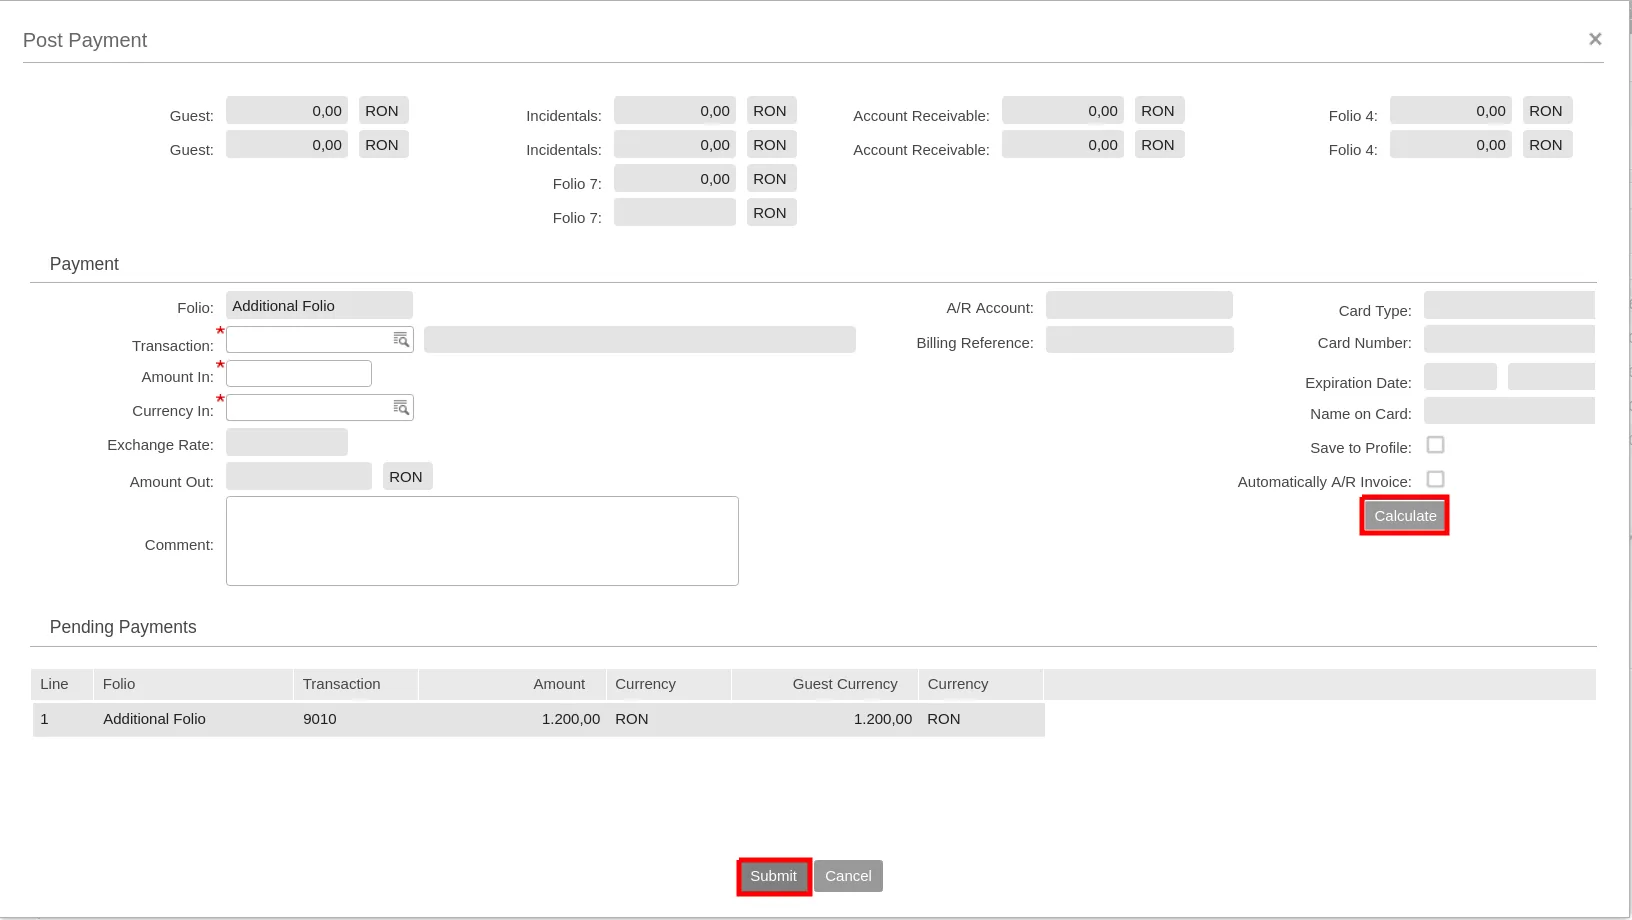
Task: Sort by the Amount column header
Action: pyautogui.click(x=512, y=684)
